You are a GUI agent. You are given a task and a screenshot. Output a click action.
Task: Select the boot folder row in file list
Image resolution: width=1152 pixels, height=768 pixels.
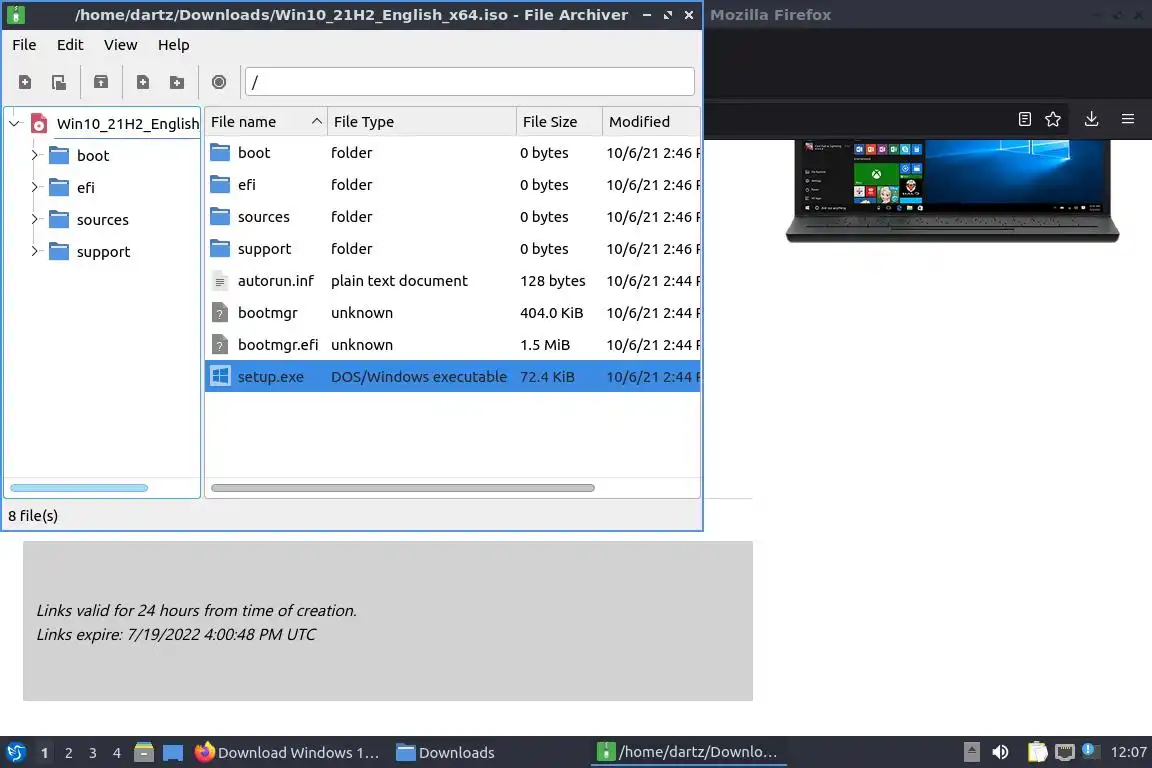click(453, 153)
